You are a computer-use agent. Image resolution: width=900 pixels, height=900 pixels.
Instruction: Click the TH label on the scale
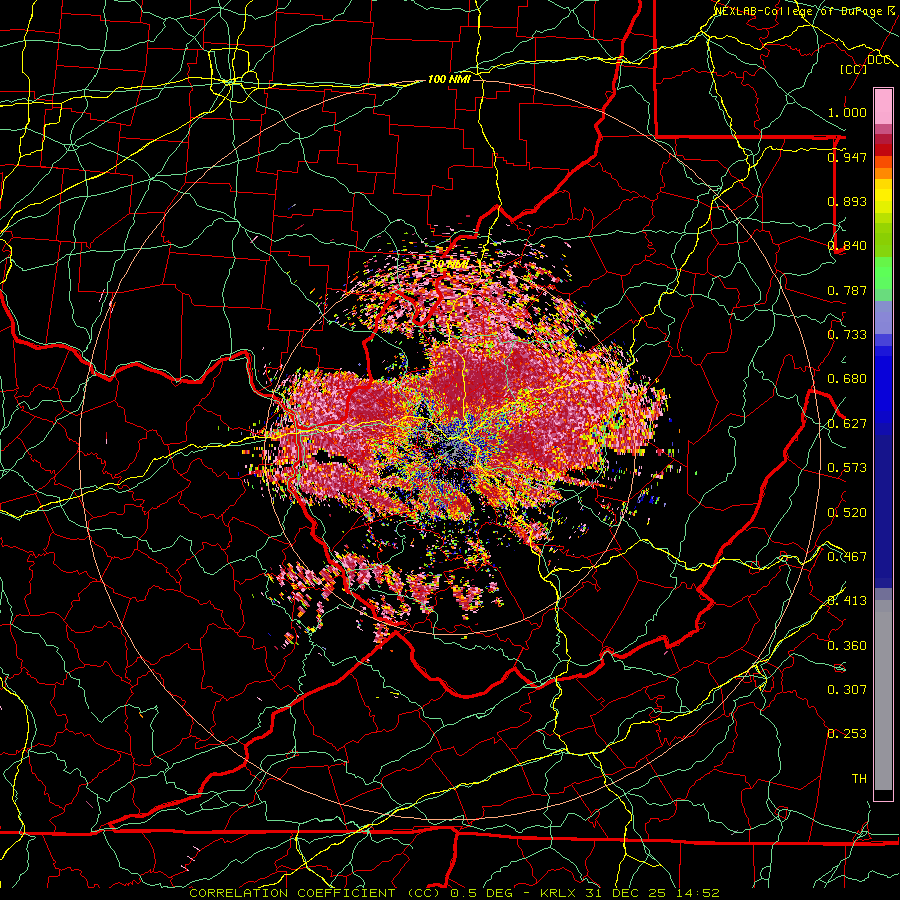click(859, 778)
